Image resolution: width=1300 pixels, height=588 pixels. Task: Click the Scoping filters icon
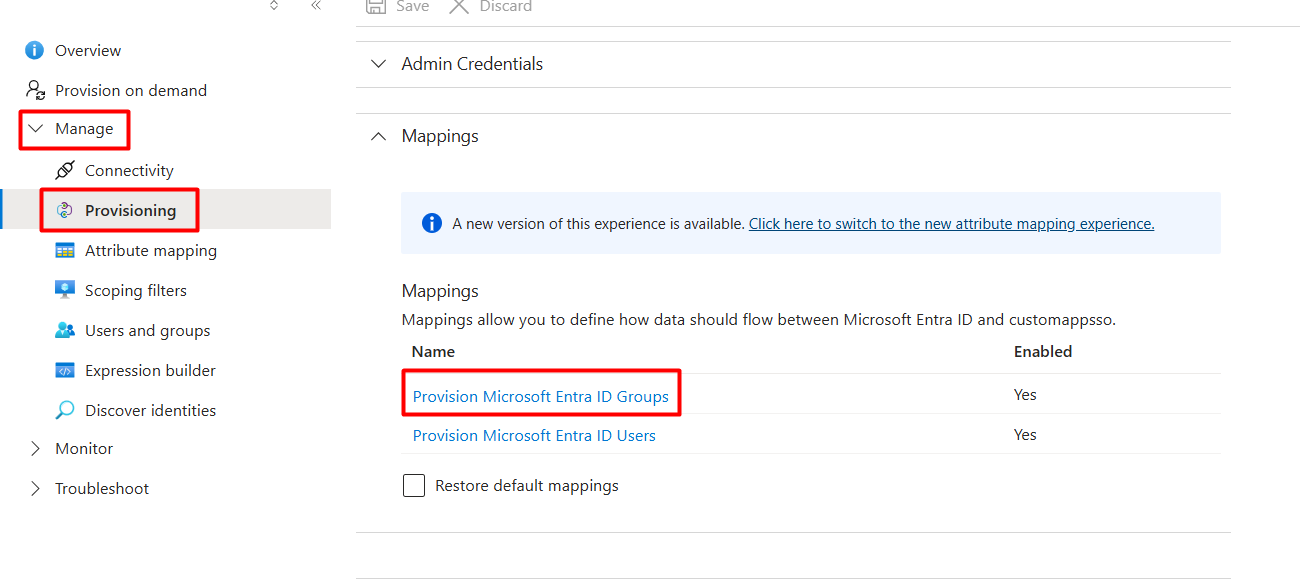click(x=65, y=290)
